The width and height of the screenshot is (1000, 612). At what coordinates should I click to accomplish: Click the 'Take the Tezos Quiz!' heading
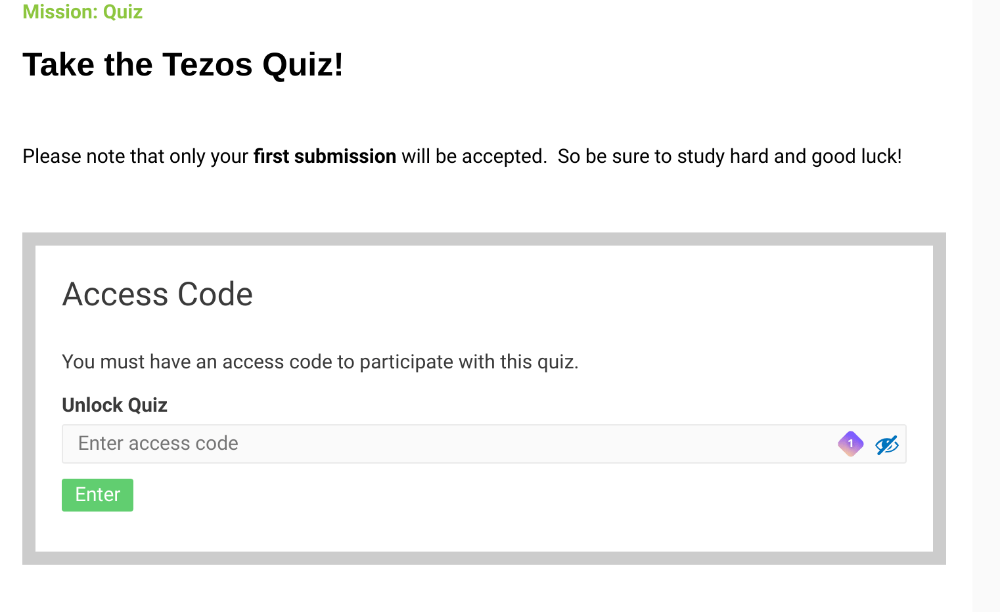click(x=183, y=64)
